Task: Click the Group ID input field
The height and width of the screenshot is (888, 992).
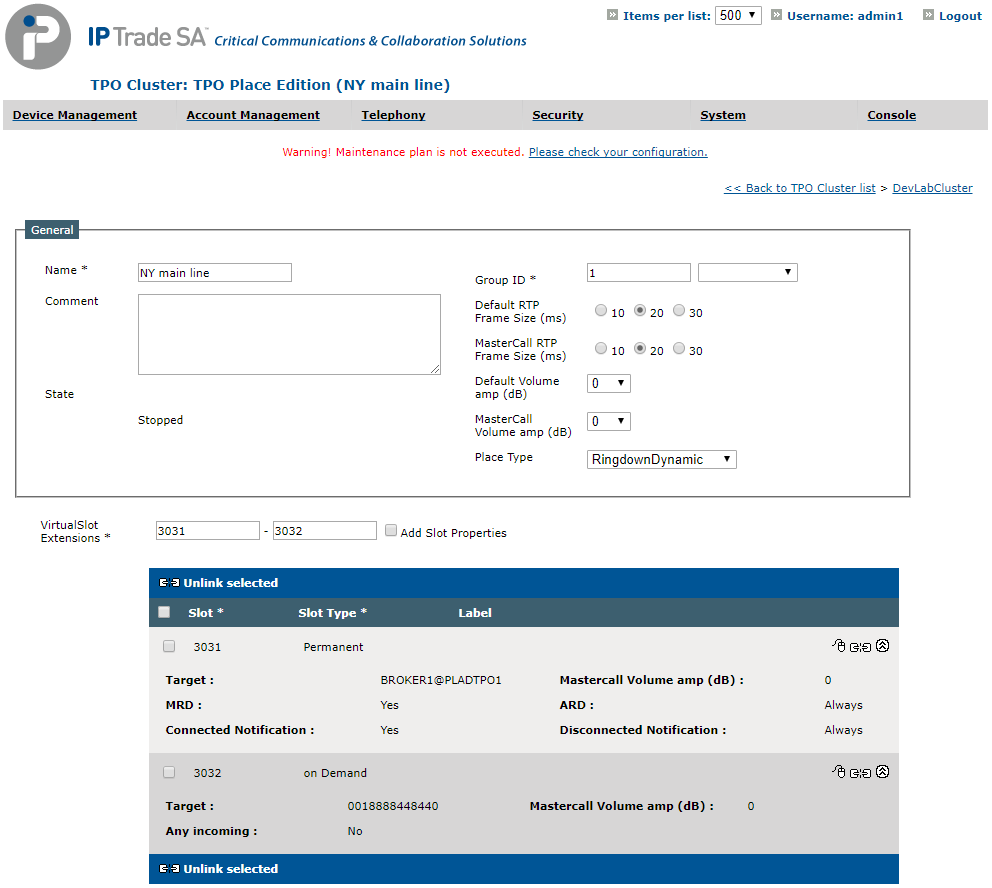Action: tap(639, 273)
